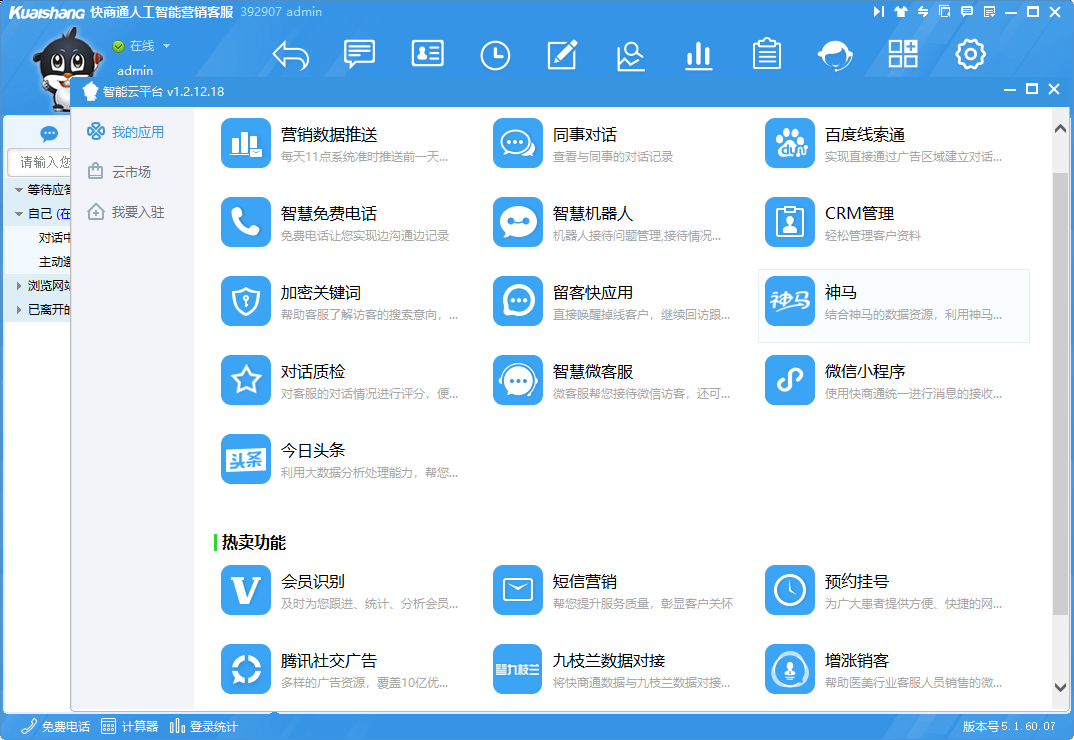Select 我要入驻 in the sidebar
The height and width of the screenshot is (740, 1074).
pyautogui.click(x=137, y=212)
